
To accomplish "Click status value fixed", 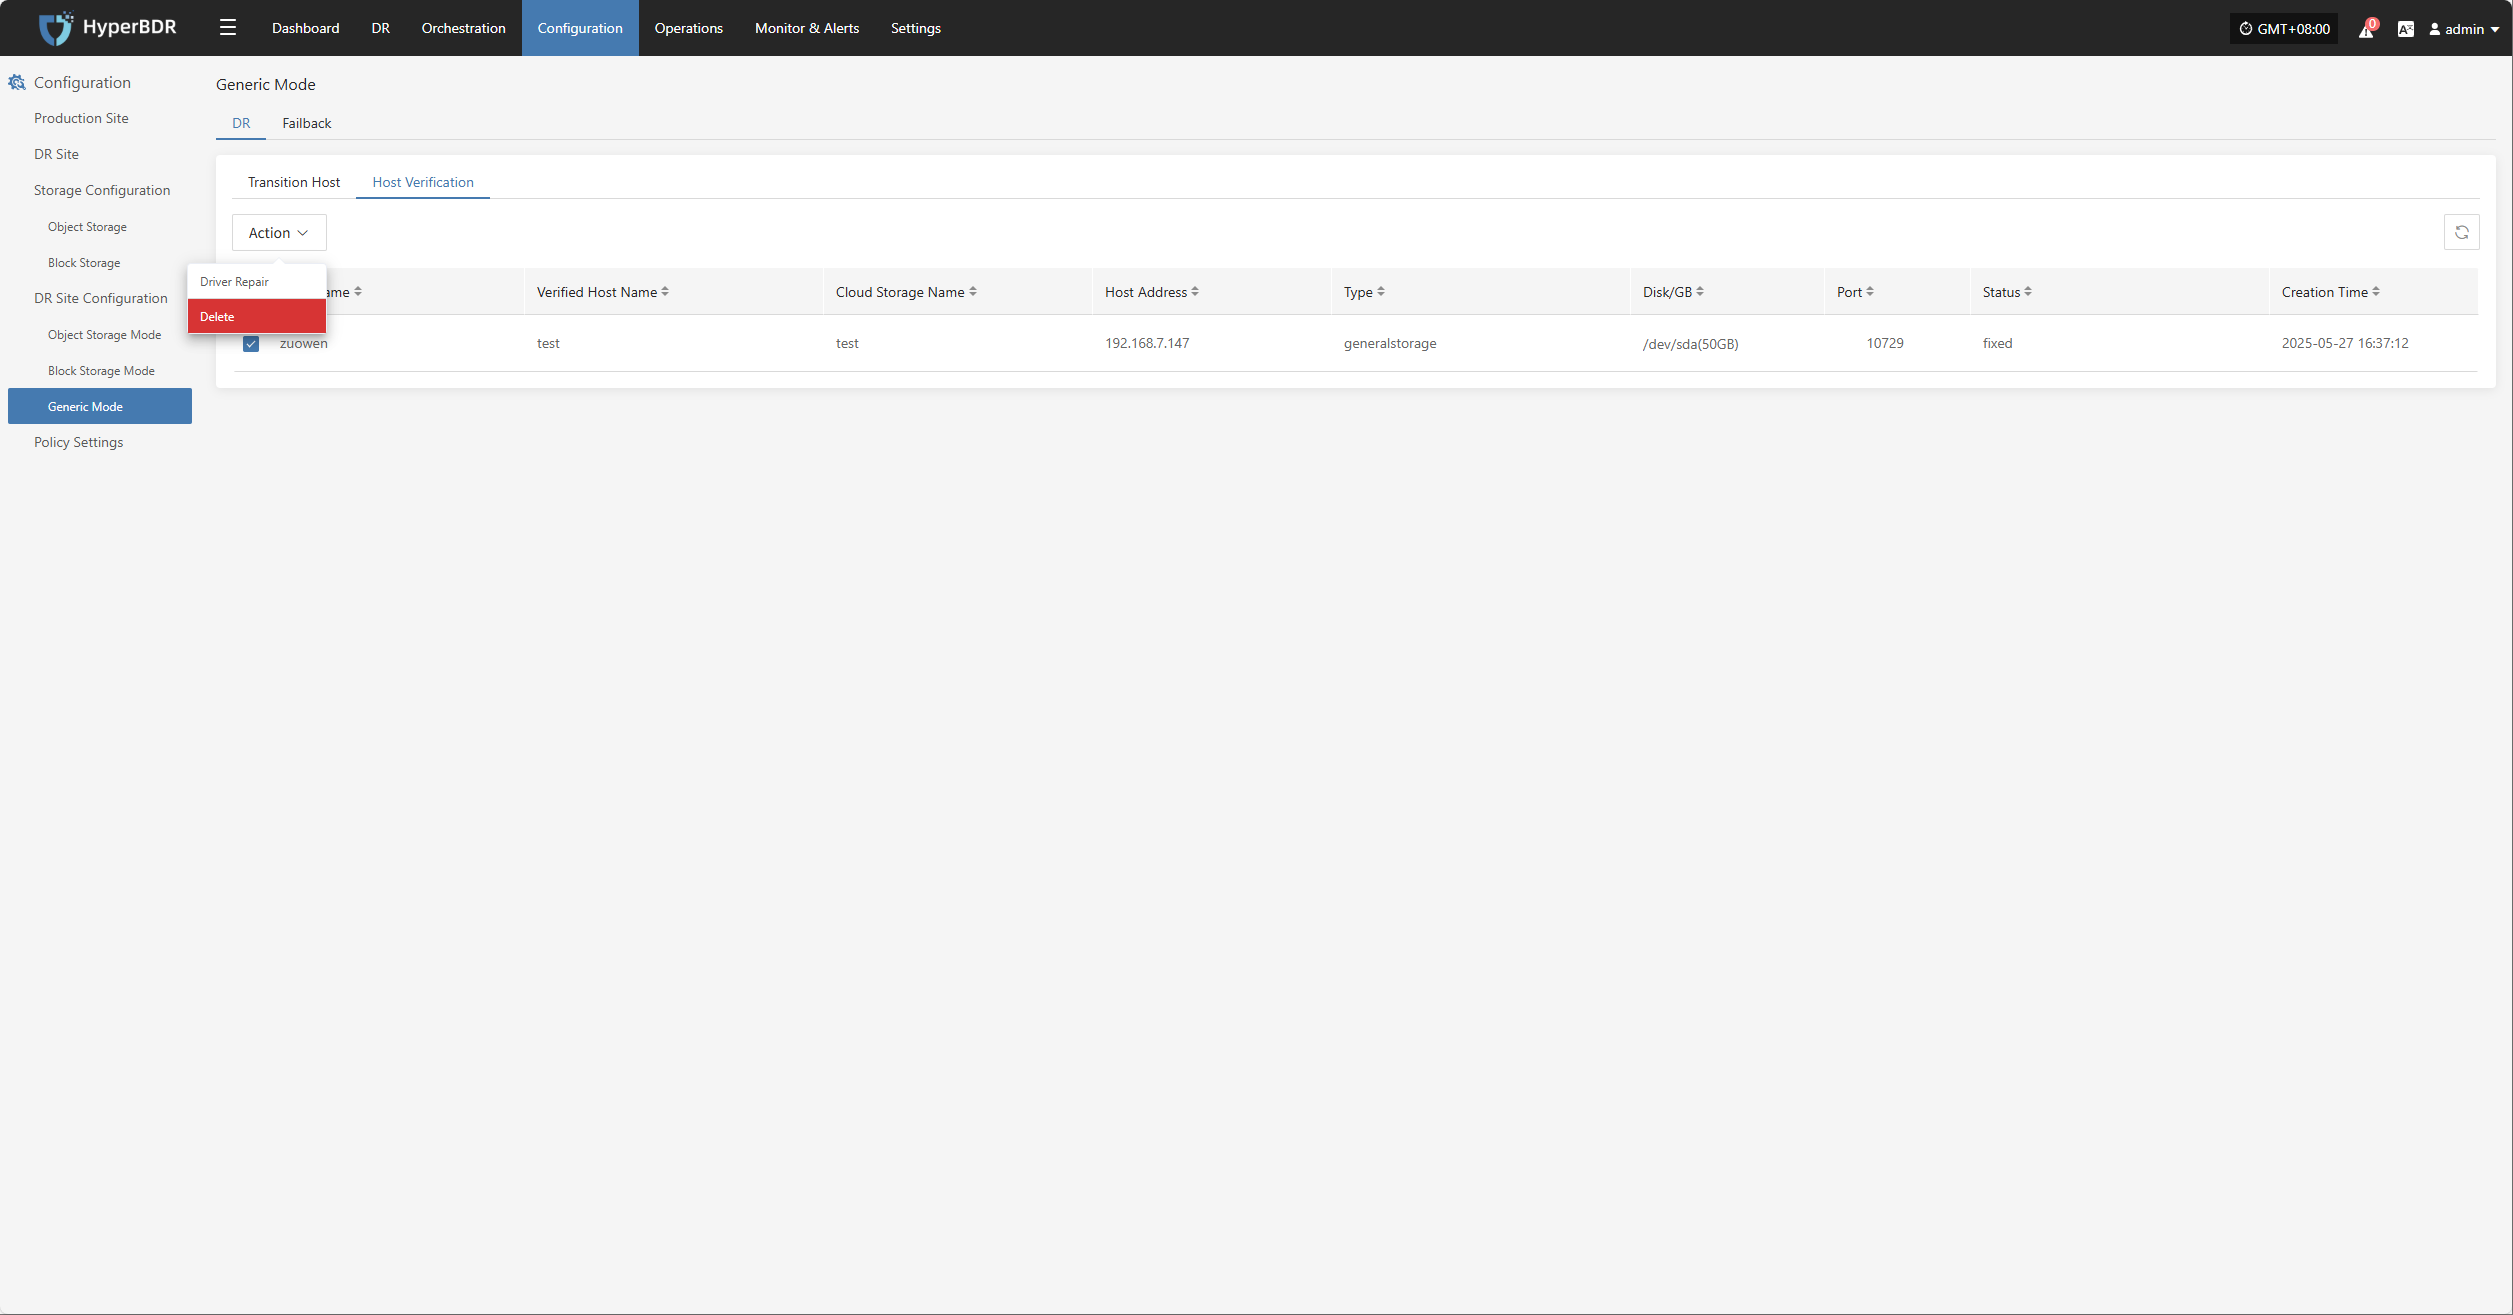I will coord(1998,343).
